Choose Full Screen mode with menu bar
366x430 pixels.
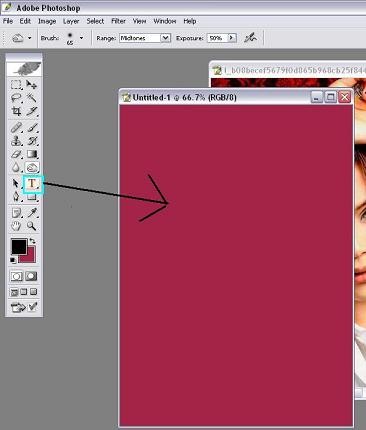[24, 292]
